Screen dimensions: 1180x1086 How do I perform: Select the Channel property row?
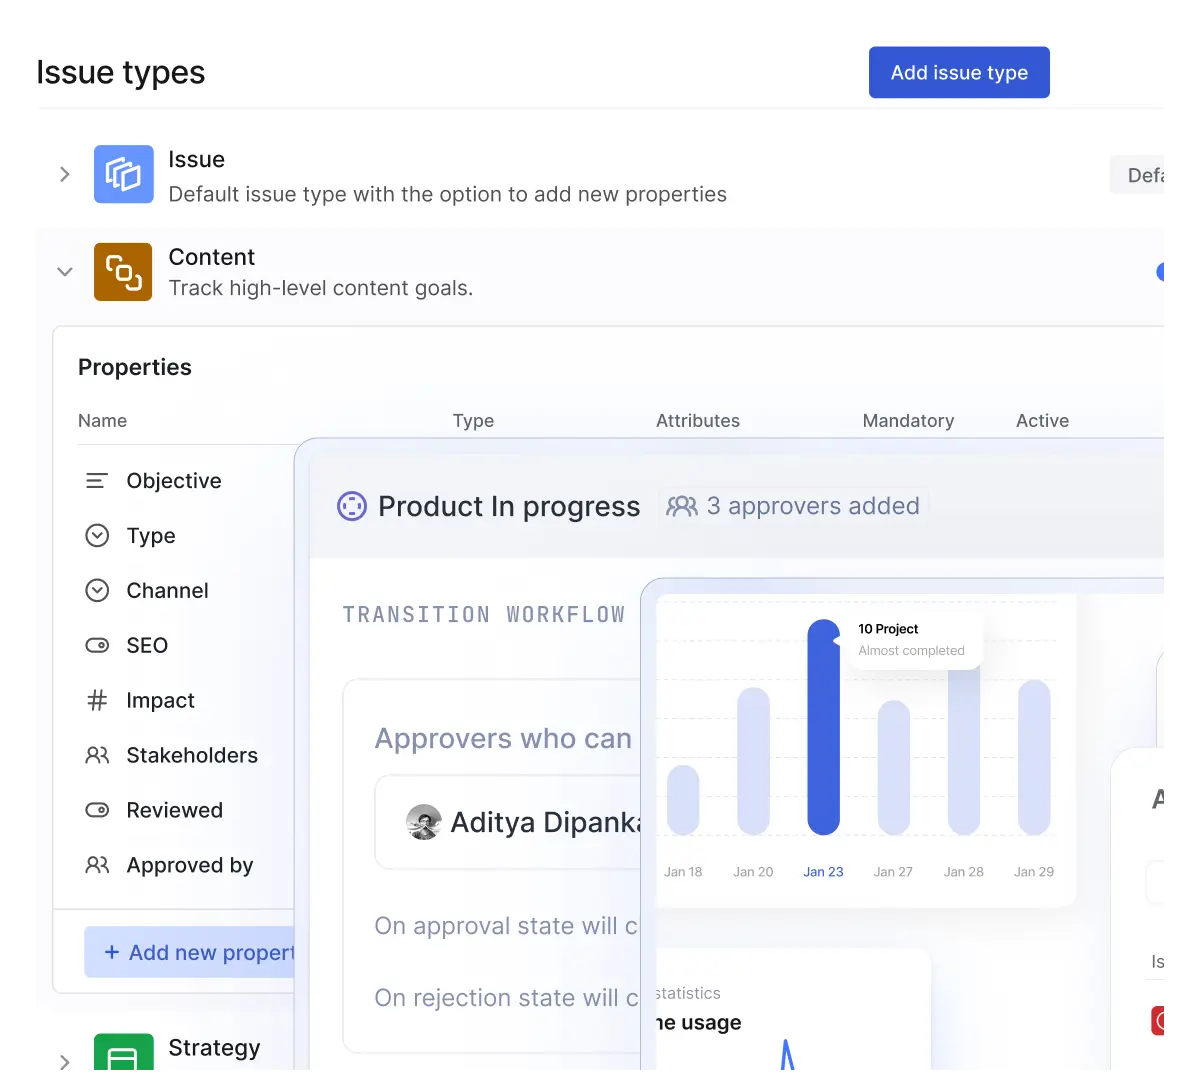pos(167,591)
